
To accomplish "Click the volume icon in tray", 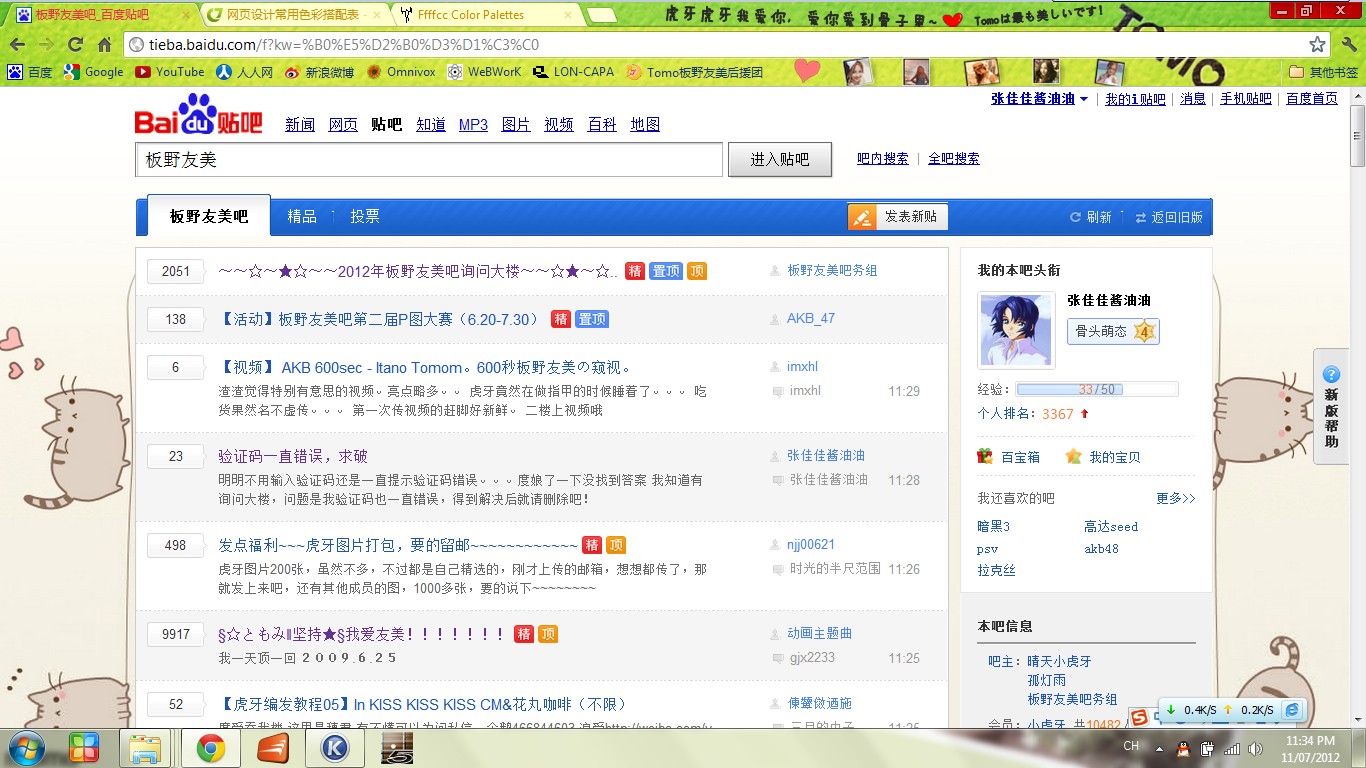I will (x=1254, y=748).
